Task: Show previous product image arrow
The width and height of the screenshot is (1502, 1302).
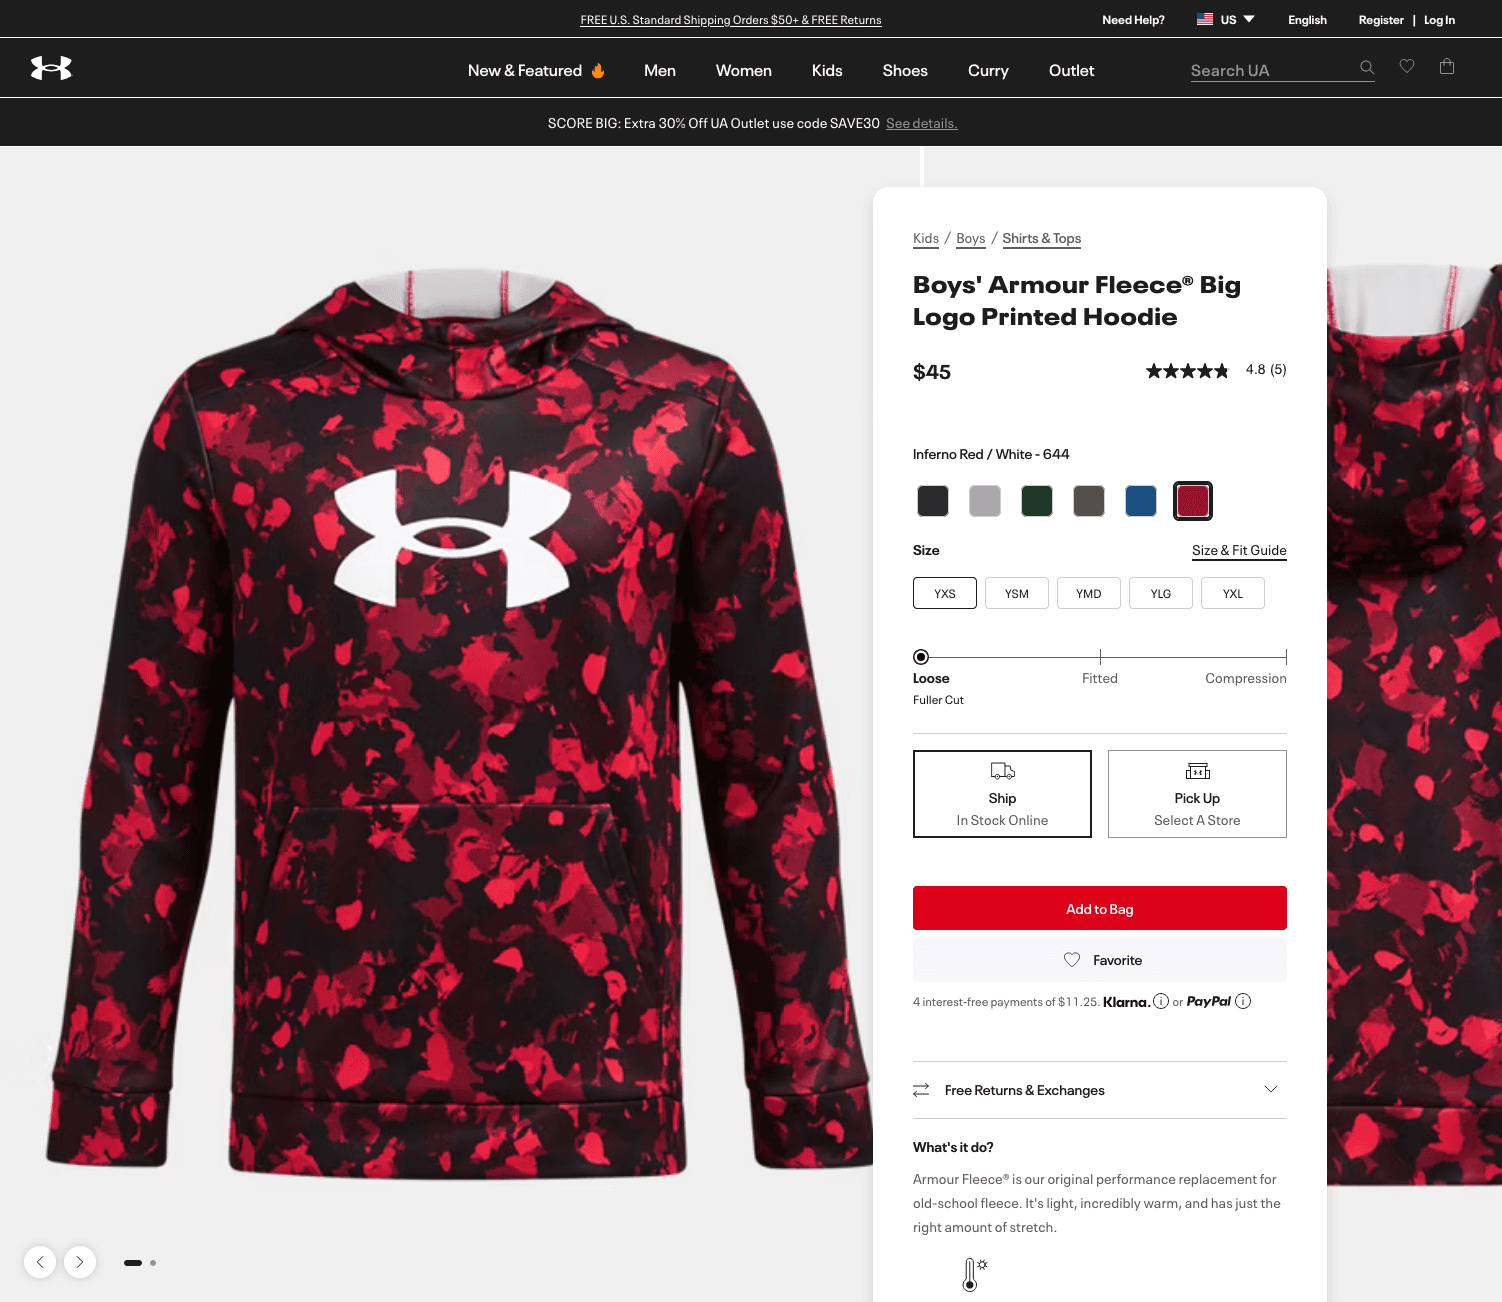Action: coord(40,1262)
